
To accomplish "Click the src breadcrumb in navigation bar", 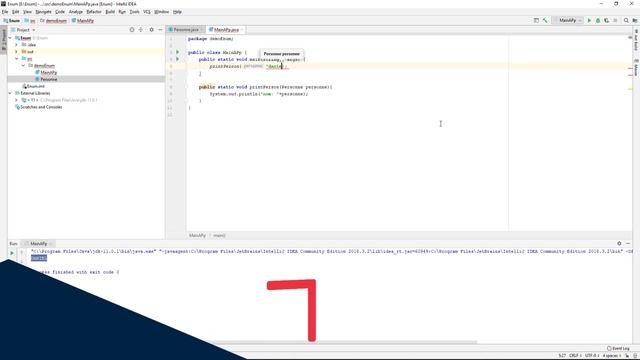I will coord(30,20).
